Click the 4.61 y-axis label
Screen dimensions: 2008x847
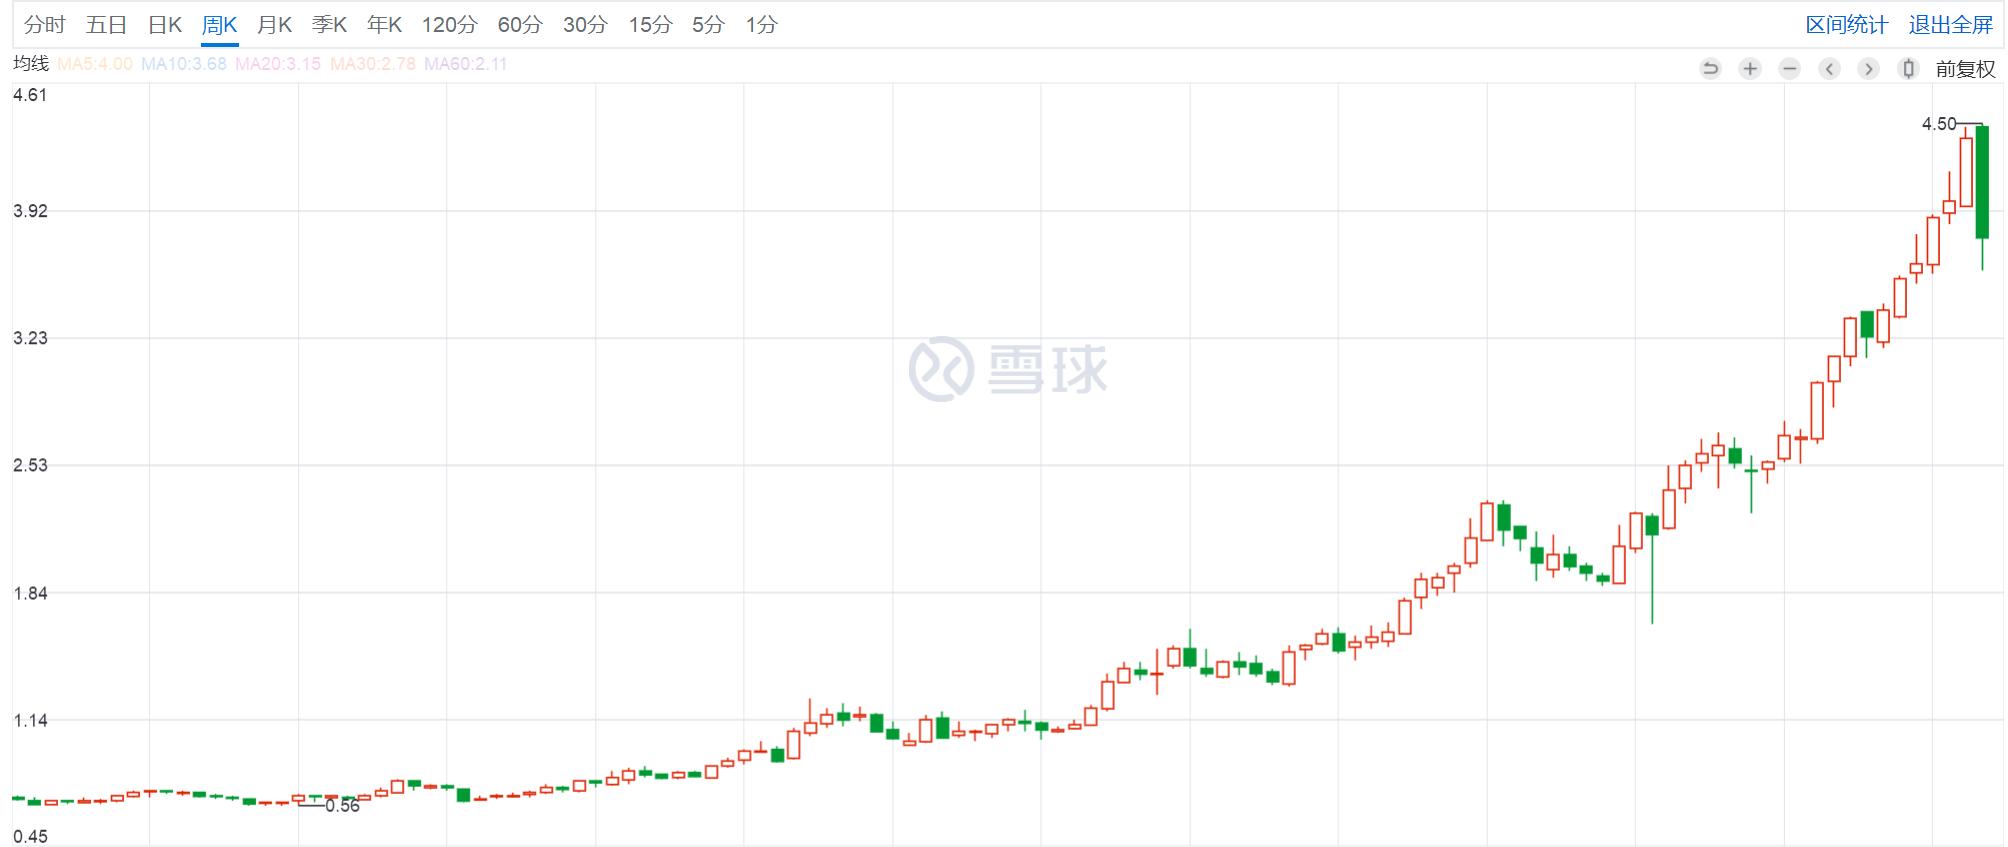click(x=30, y=95)
